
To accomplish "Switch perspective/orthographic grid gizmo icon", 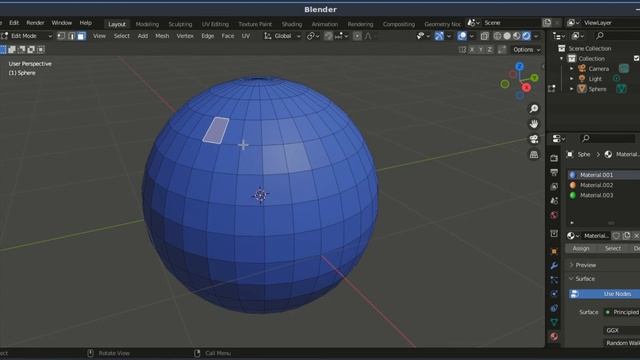I will [533, 155].
